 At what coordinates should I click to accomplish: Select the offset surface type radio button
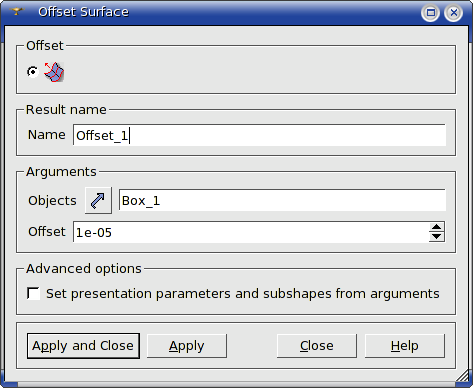[x=33, y=72]
